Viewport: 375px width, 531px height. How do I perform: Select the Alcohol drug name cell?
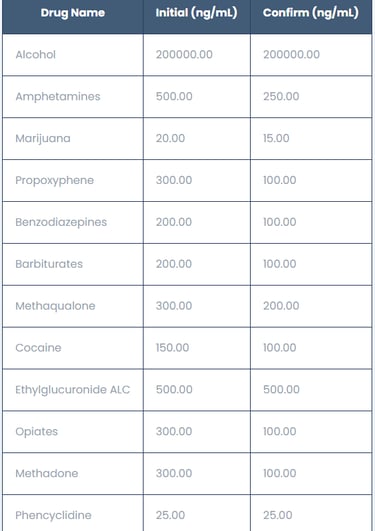coord(36,55)
